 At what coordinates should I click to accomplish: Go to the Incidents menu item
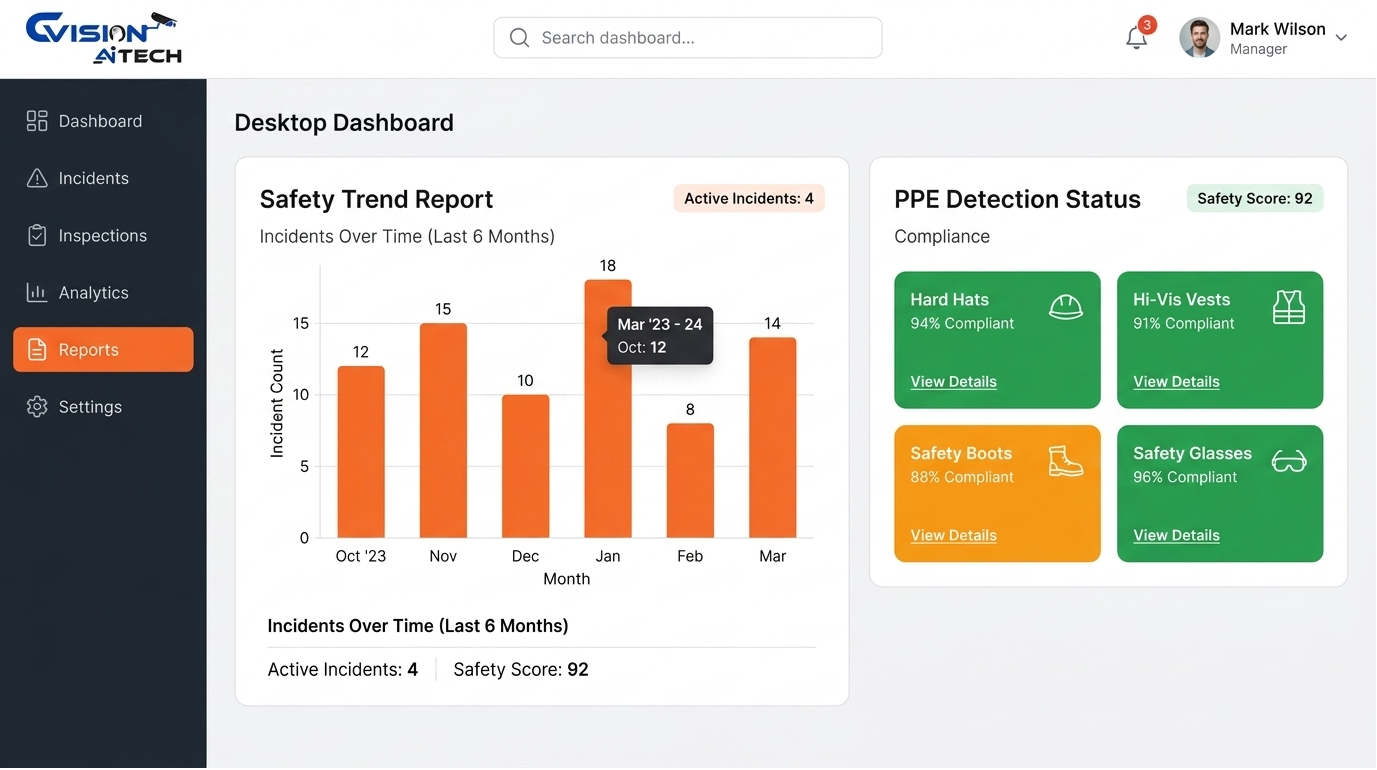(103, 178)
